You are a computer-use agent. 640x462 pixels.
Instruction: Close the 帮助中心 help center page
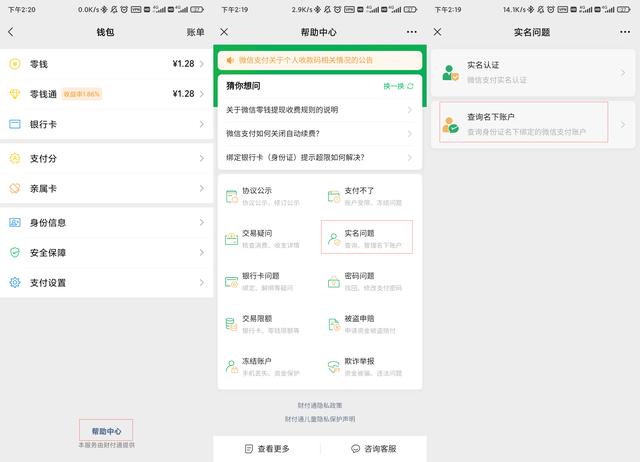[x=224, y=32]
